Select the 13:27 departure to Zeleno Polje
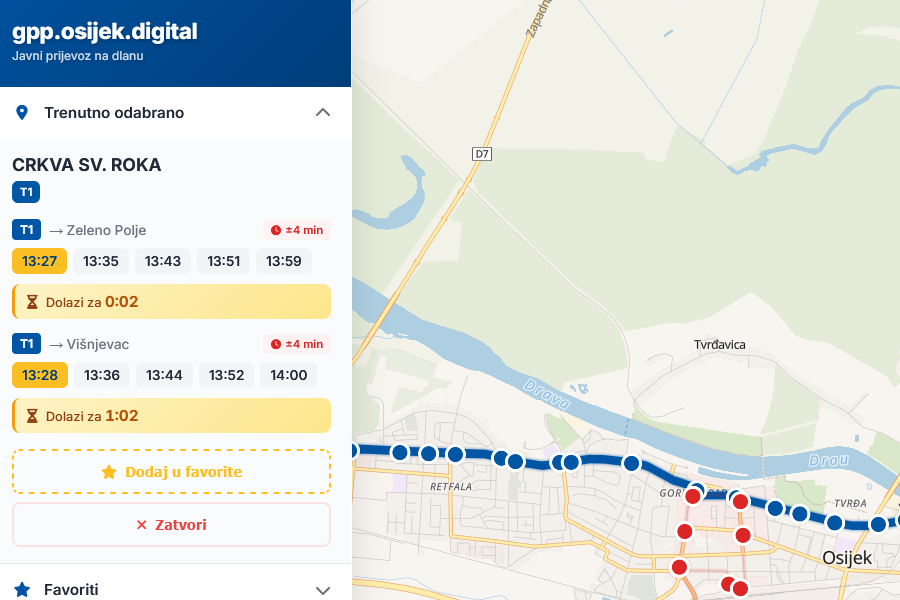900x600 pixels. [39, 261]
